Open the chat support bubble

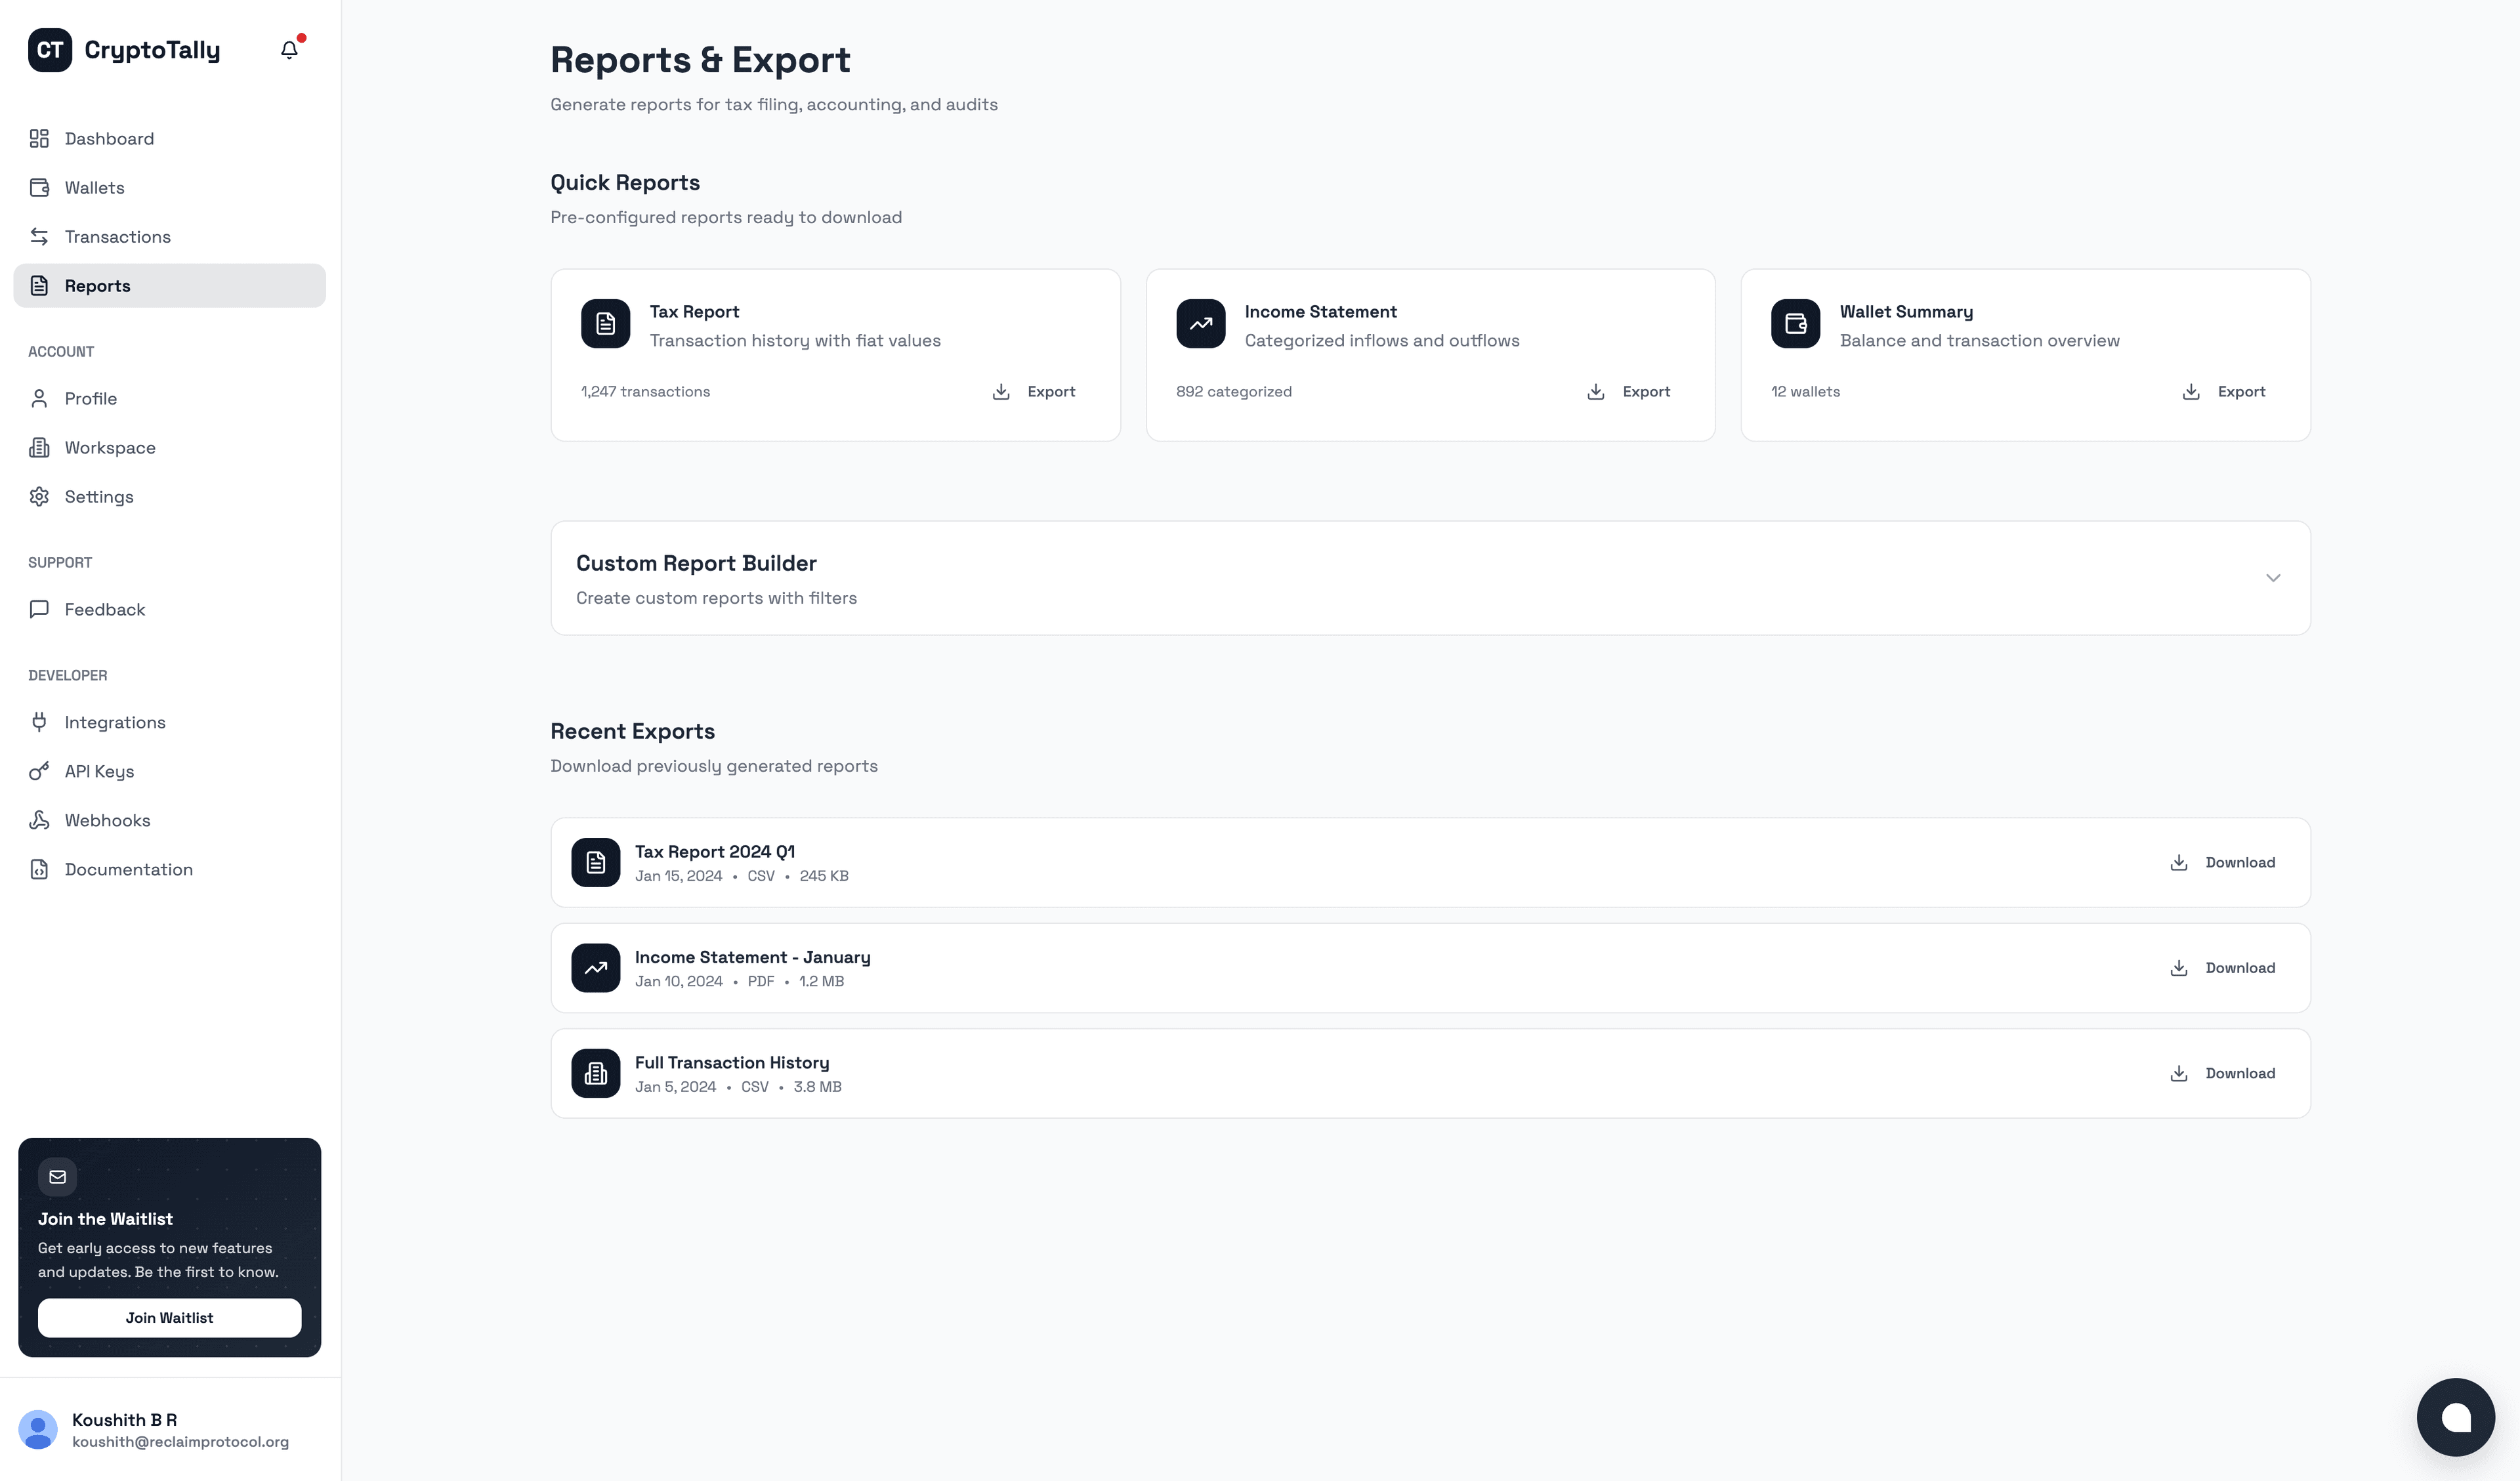pos(2456,1416)
